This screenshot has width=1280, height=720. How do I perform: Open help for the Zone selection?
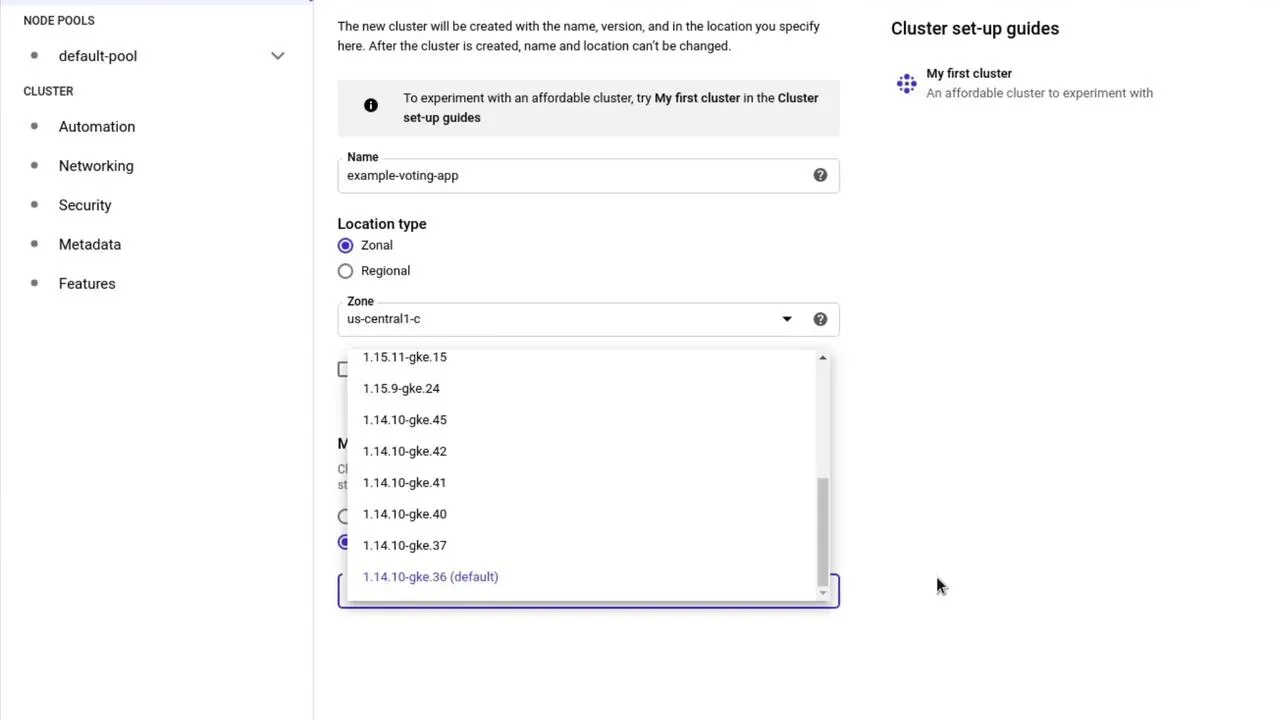coord(820,318)
